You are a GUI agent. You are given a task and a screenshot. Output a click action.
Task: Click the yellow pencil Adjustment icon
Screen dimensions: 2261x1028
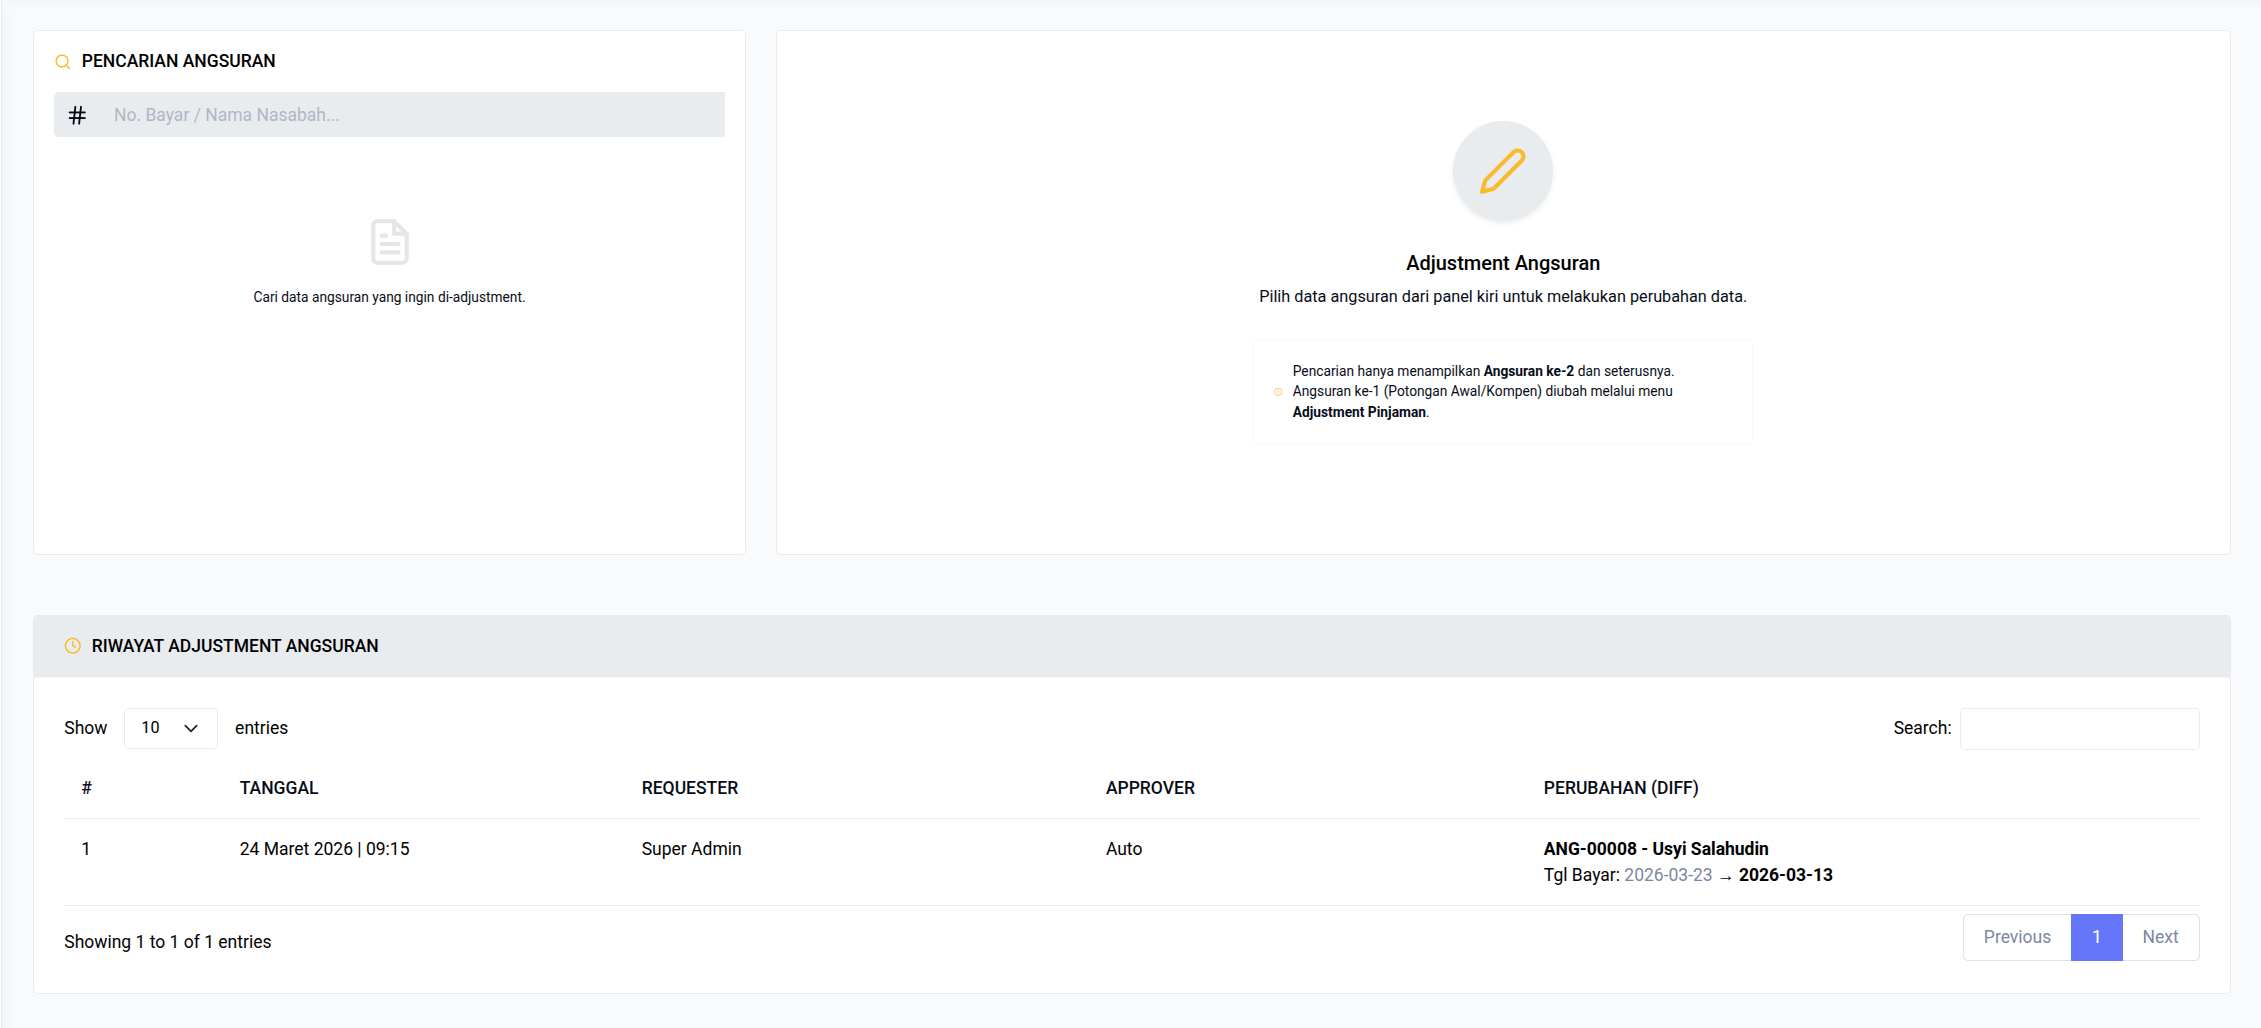point(1502,171)
